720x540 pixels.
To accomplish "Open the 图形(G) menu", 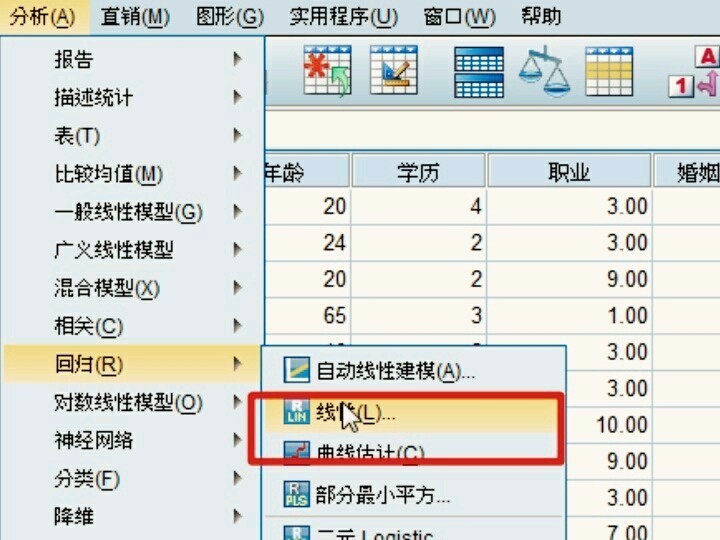I will point(230,17).
